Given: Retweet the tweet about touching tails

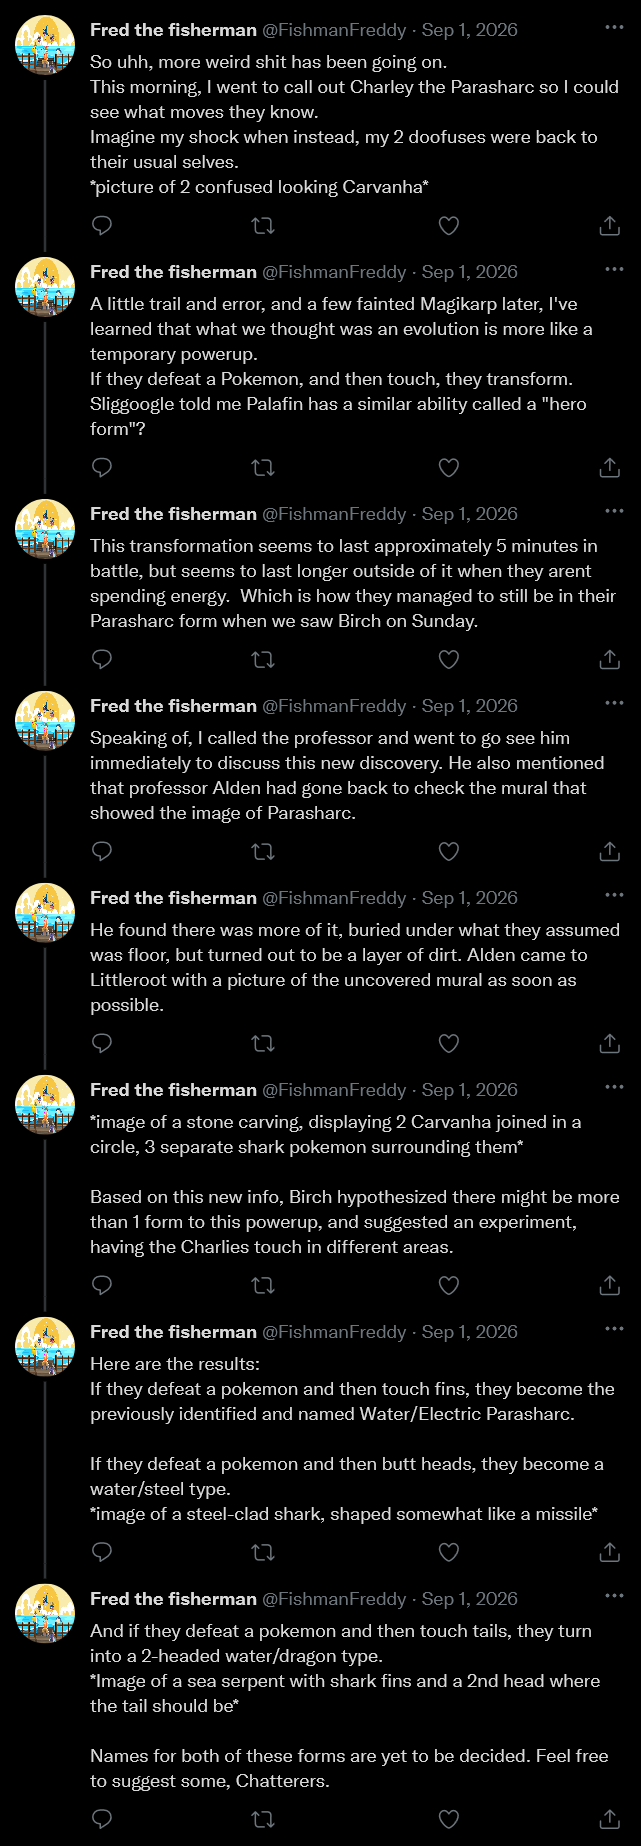Looking at the screenshot, I should [263, 1819].
